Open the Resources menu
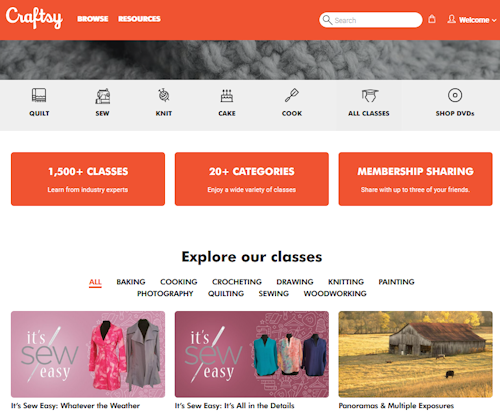 (x=139, y=19)
